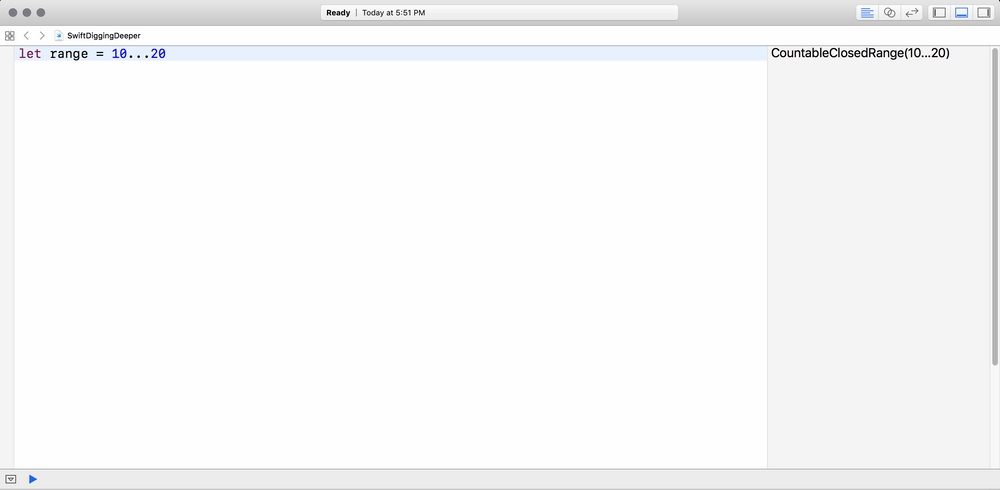This screenshot has width=1000, height=490.
Task: Open the Assistant editor
Action: (889, 13)
